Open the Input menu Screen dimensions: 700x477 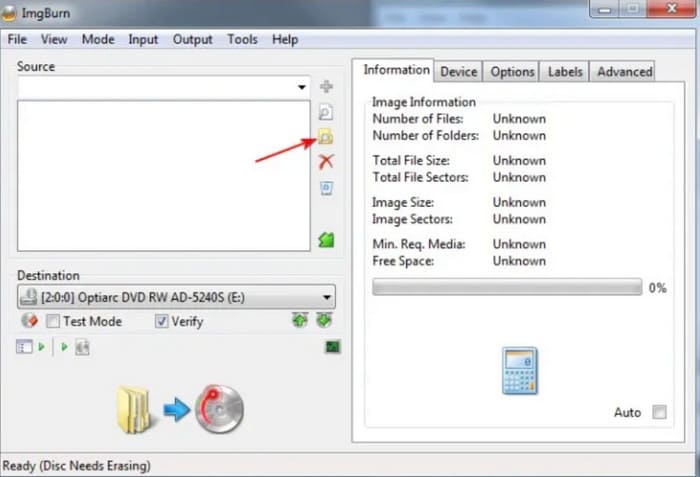point(143,39)
